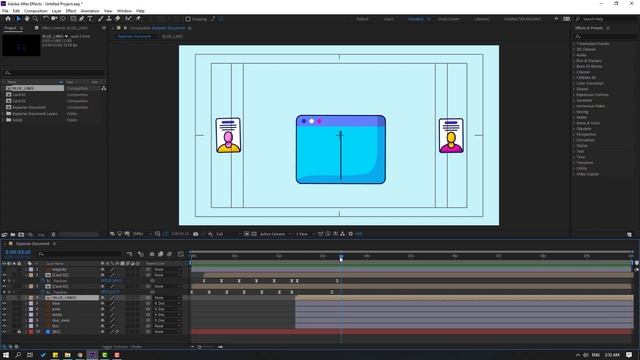This screenshot has height=360, width=640.
Task: Toggle Position stopwatch under Card 02
Action: pos(42,281)
